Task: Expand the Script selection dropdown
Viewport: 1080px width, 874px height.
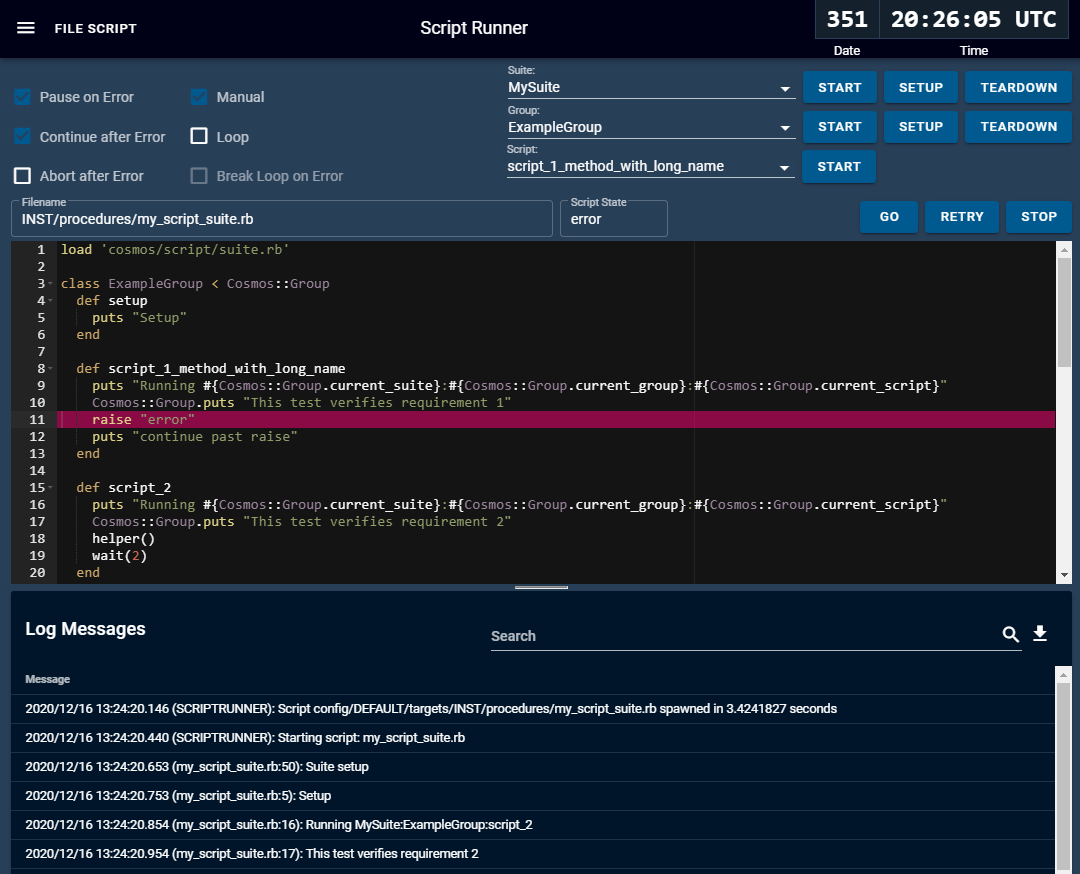Action: (x=650, y=167)
